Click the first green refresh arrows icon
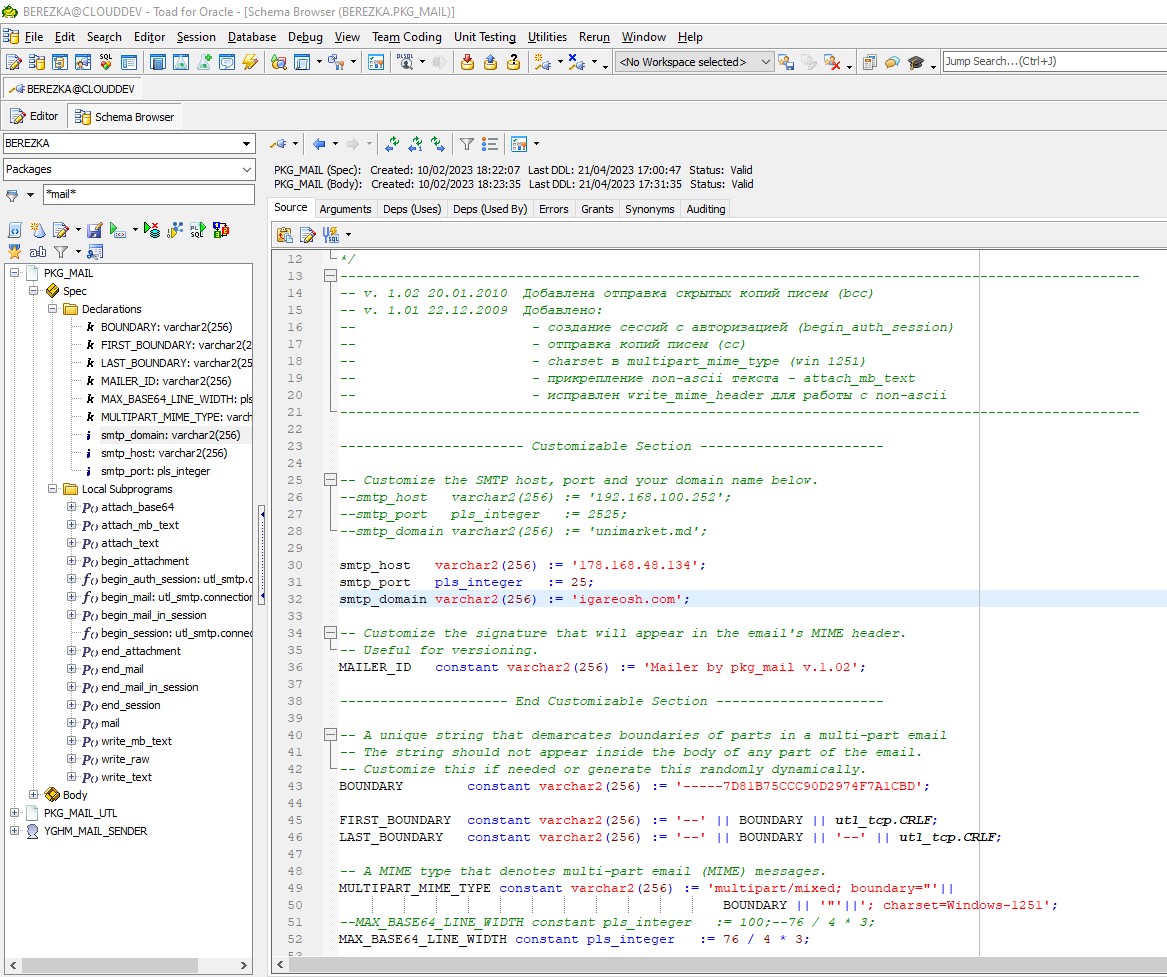Viewport: 1167px width, 977px height. point(392,144)
